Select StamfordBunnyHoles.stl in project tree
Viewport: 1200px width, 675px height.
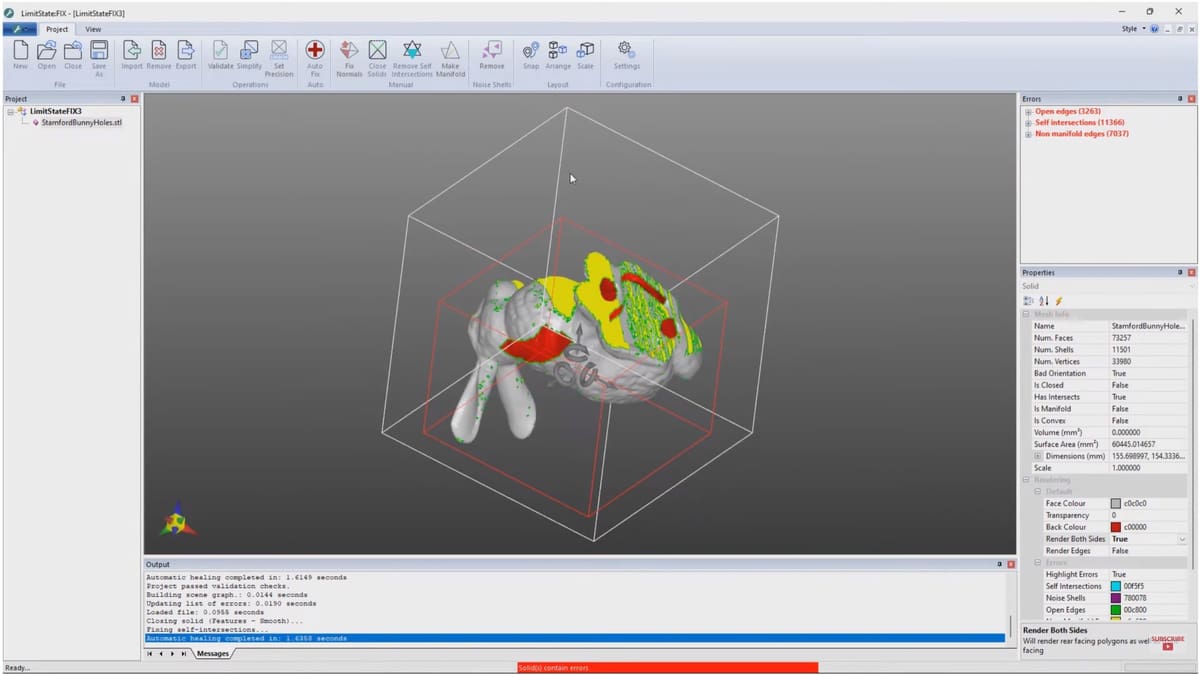coord(80,122)
